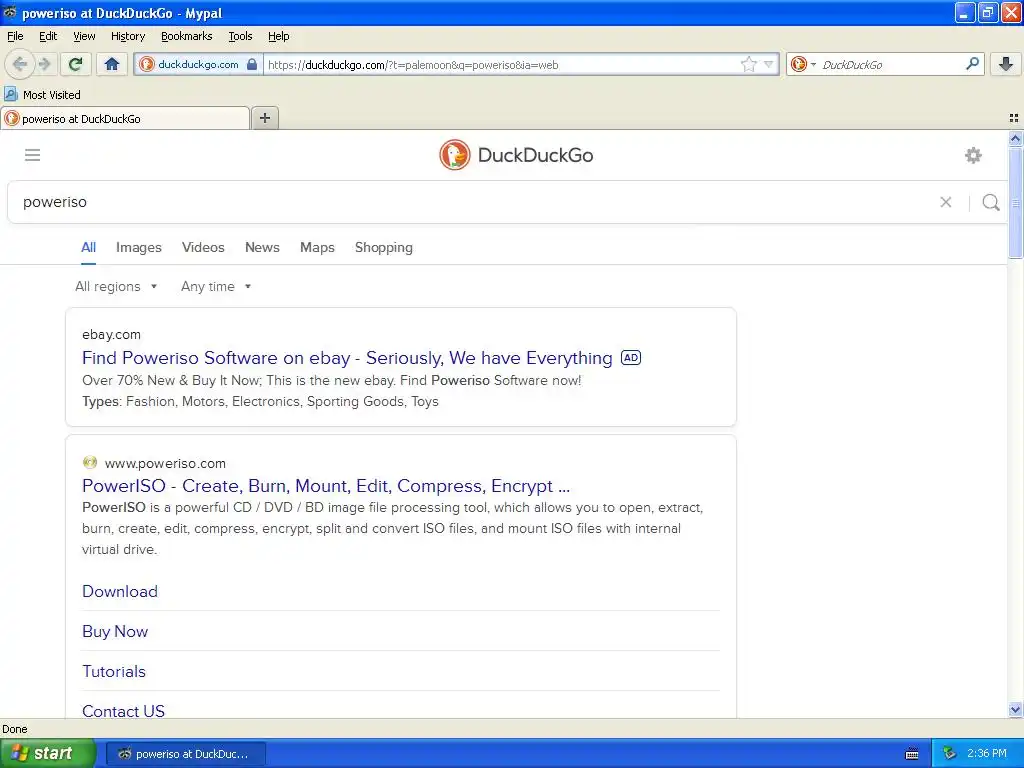1024x768 pixels.
Task: Open the View menu
Action: (84, 36)
